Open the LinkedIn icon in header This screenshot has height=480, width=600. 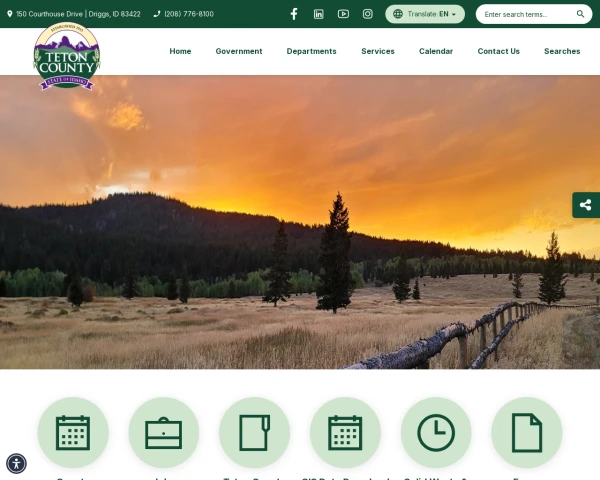pyautogui.click(x=318, y=14)
